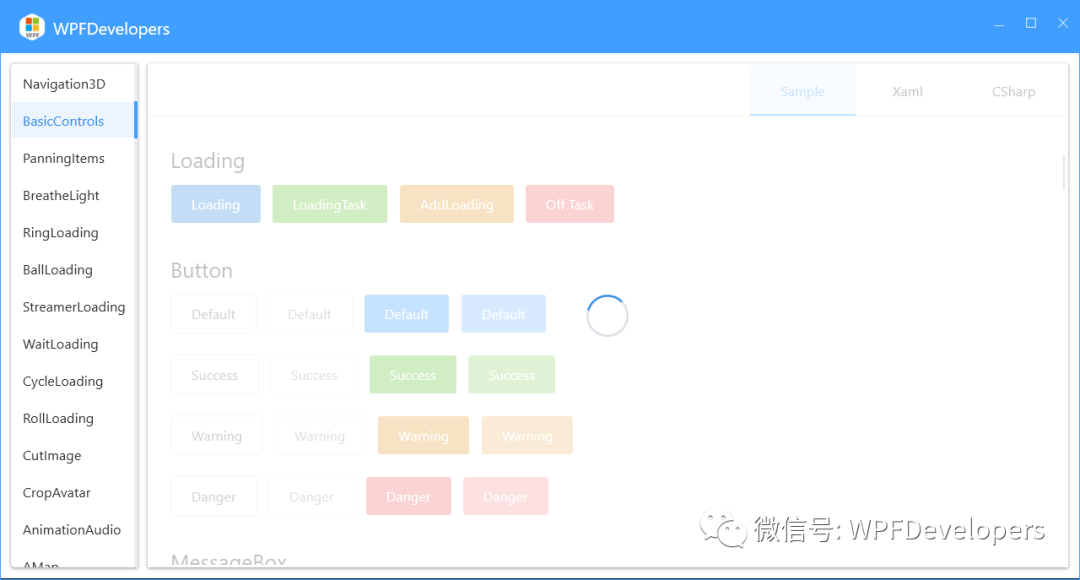
Task: Choose BreatheLight in the left menu
Action: point(61,196)
